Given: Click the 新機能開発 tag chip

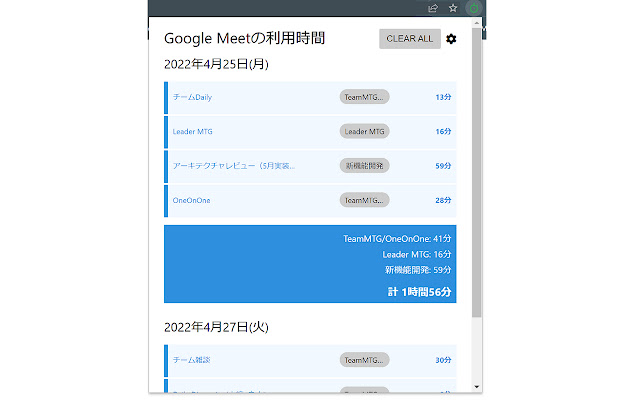Looking at the screenshot, I should tap(364, 166).
